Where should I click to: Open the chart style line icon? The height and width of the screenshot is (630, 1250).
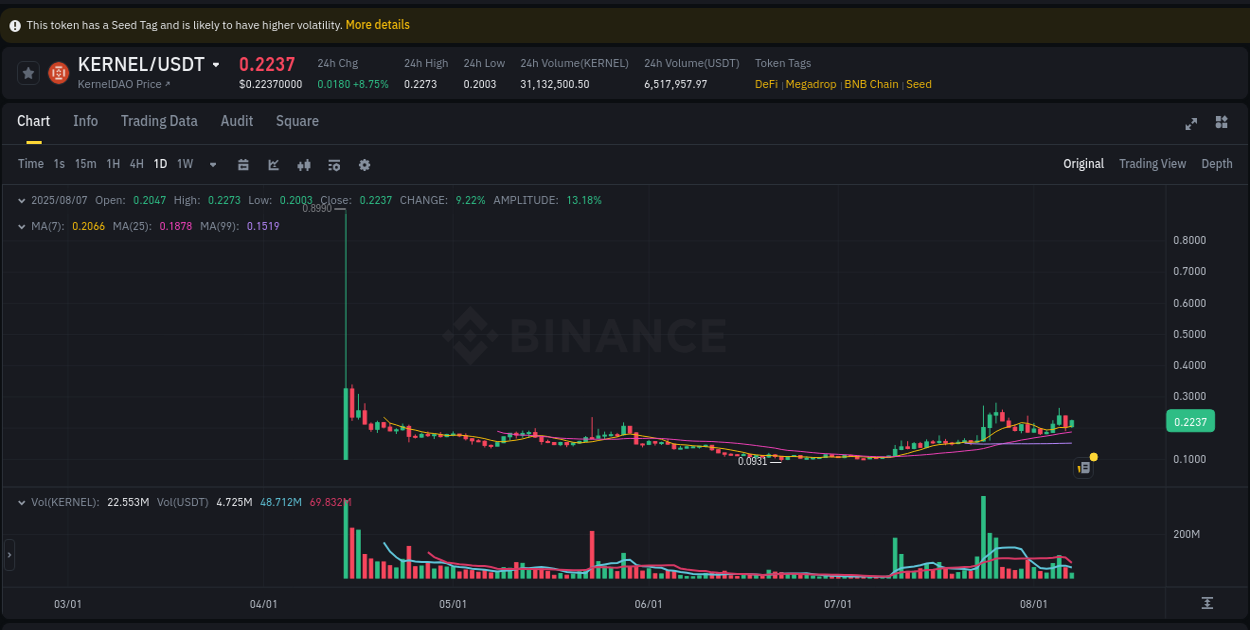(x=273, y=164)
